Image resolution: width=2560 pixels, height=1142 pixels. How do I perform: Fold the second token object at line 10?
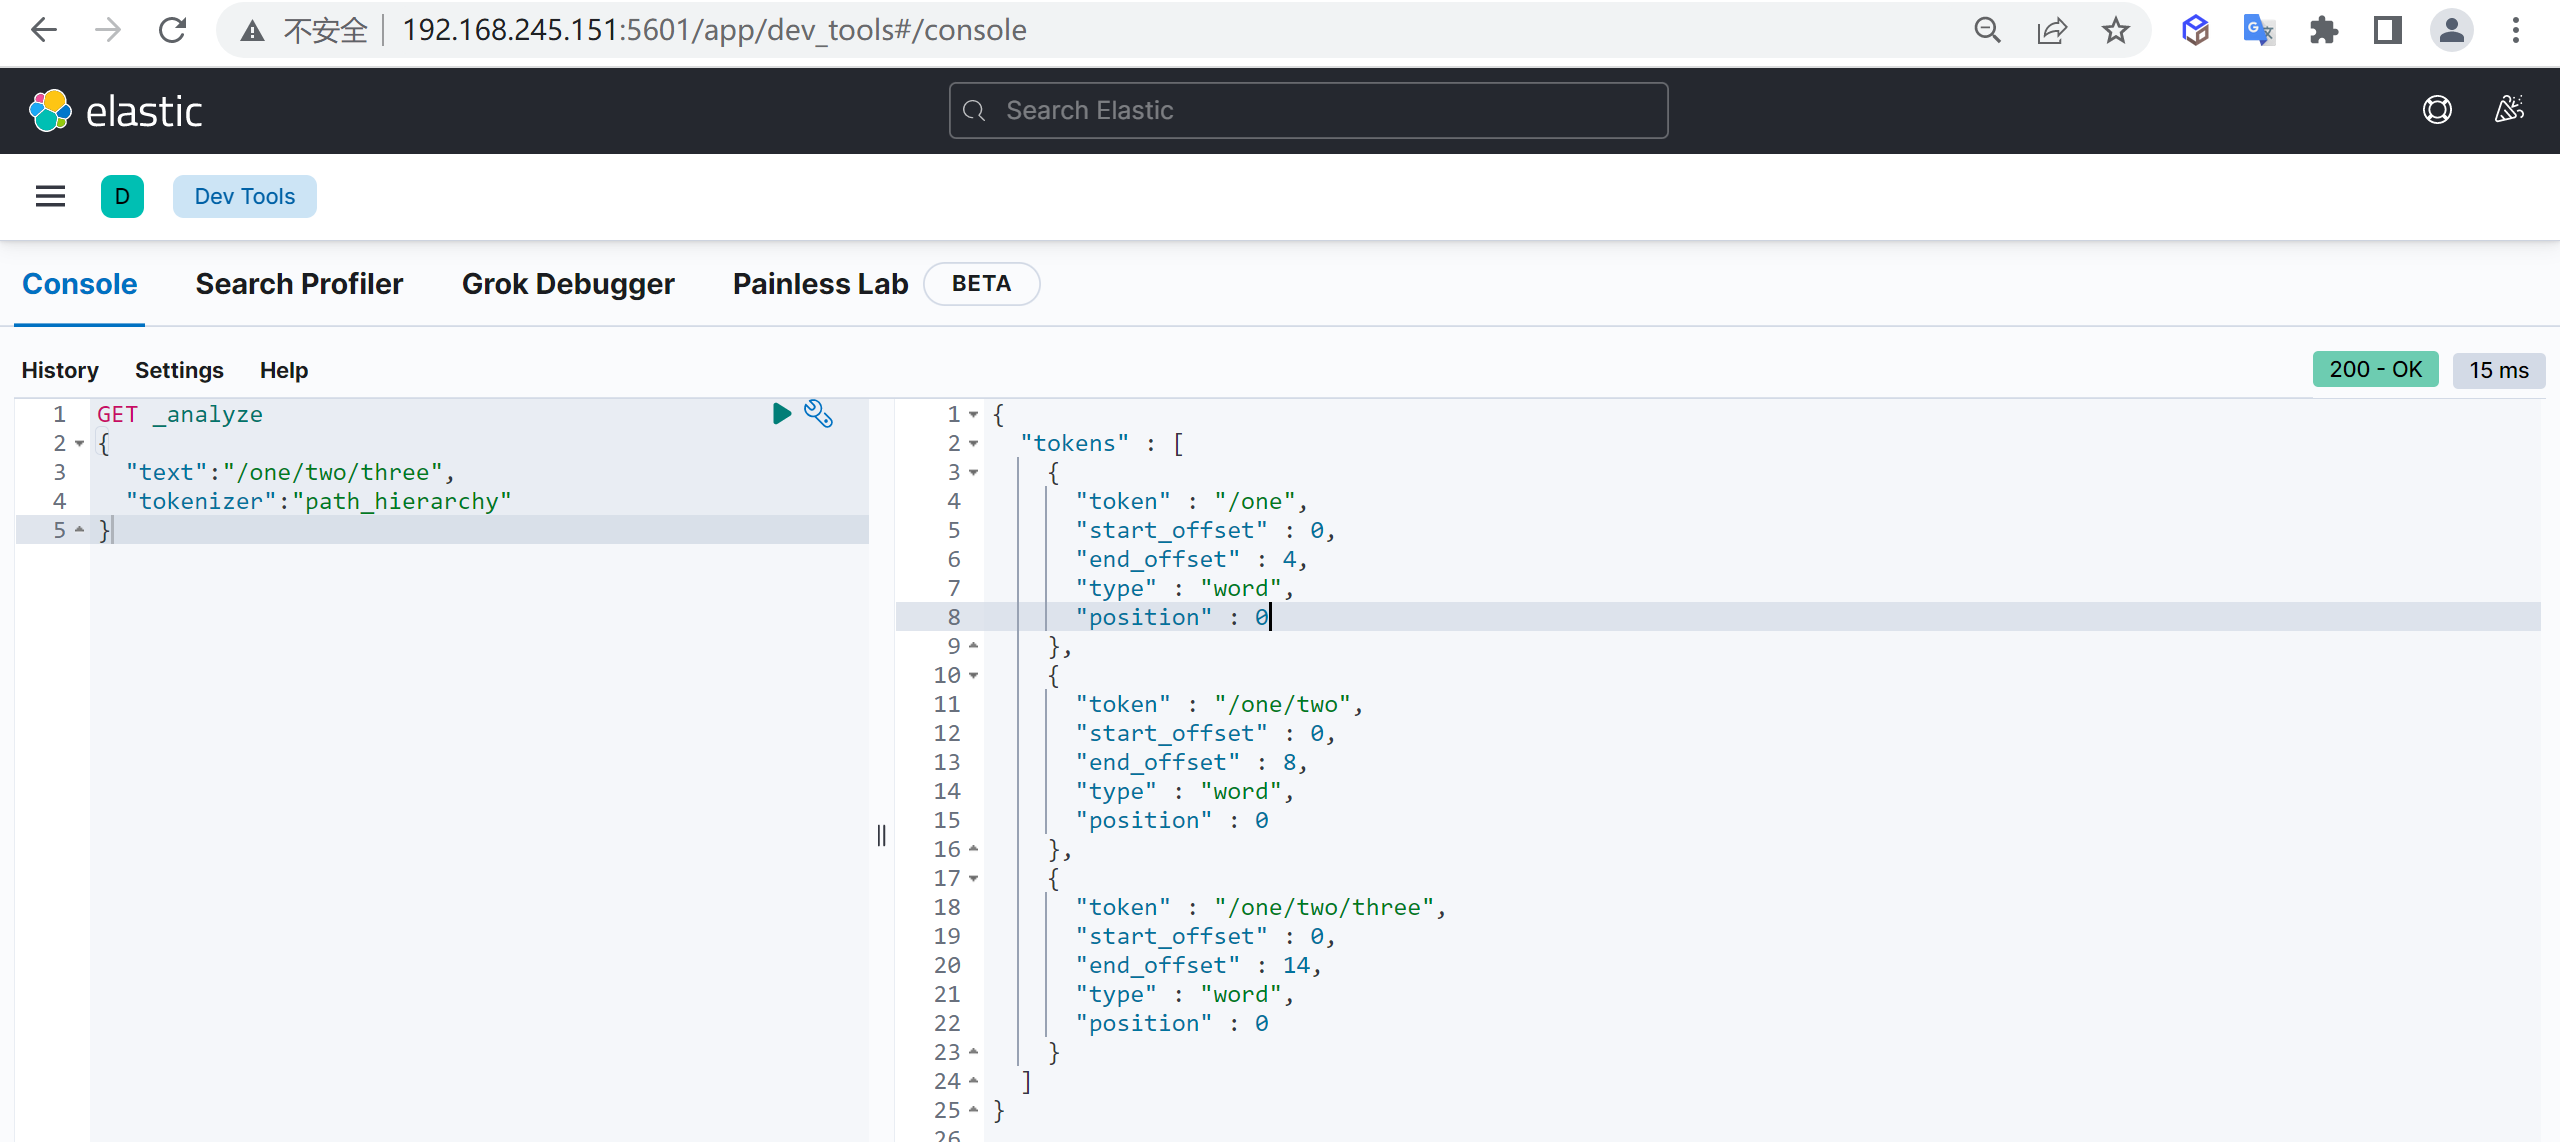point(974,675)
